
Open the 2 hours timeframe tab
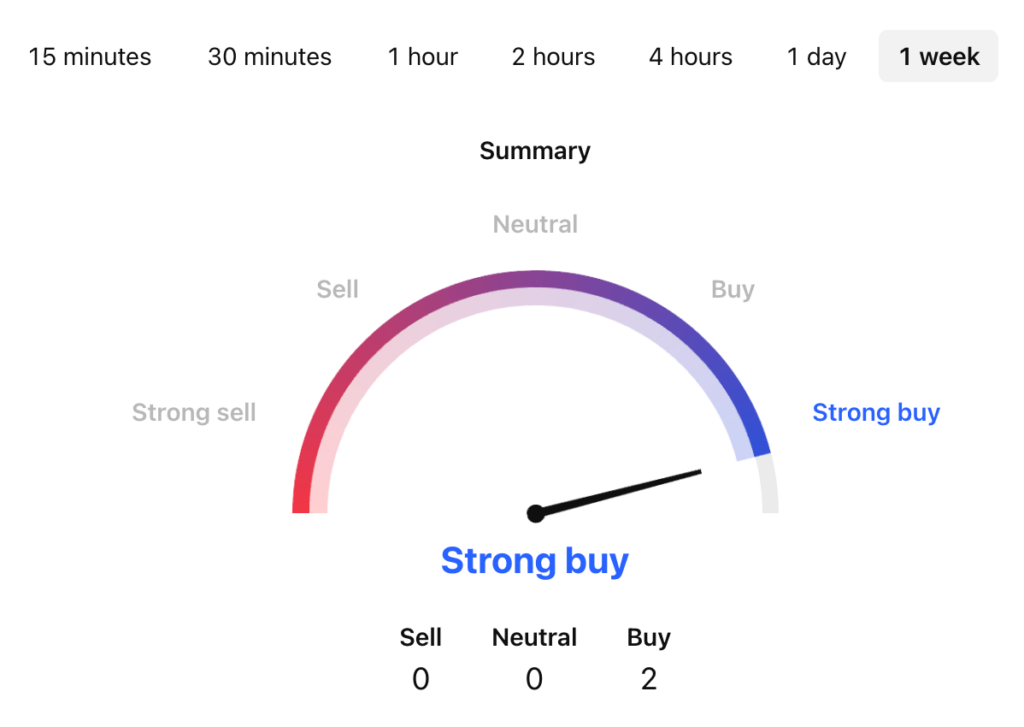click(553, 57)
